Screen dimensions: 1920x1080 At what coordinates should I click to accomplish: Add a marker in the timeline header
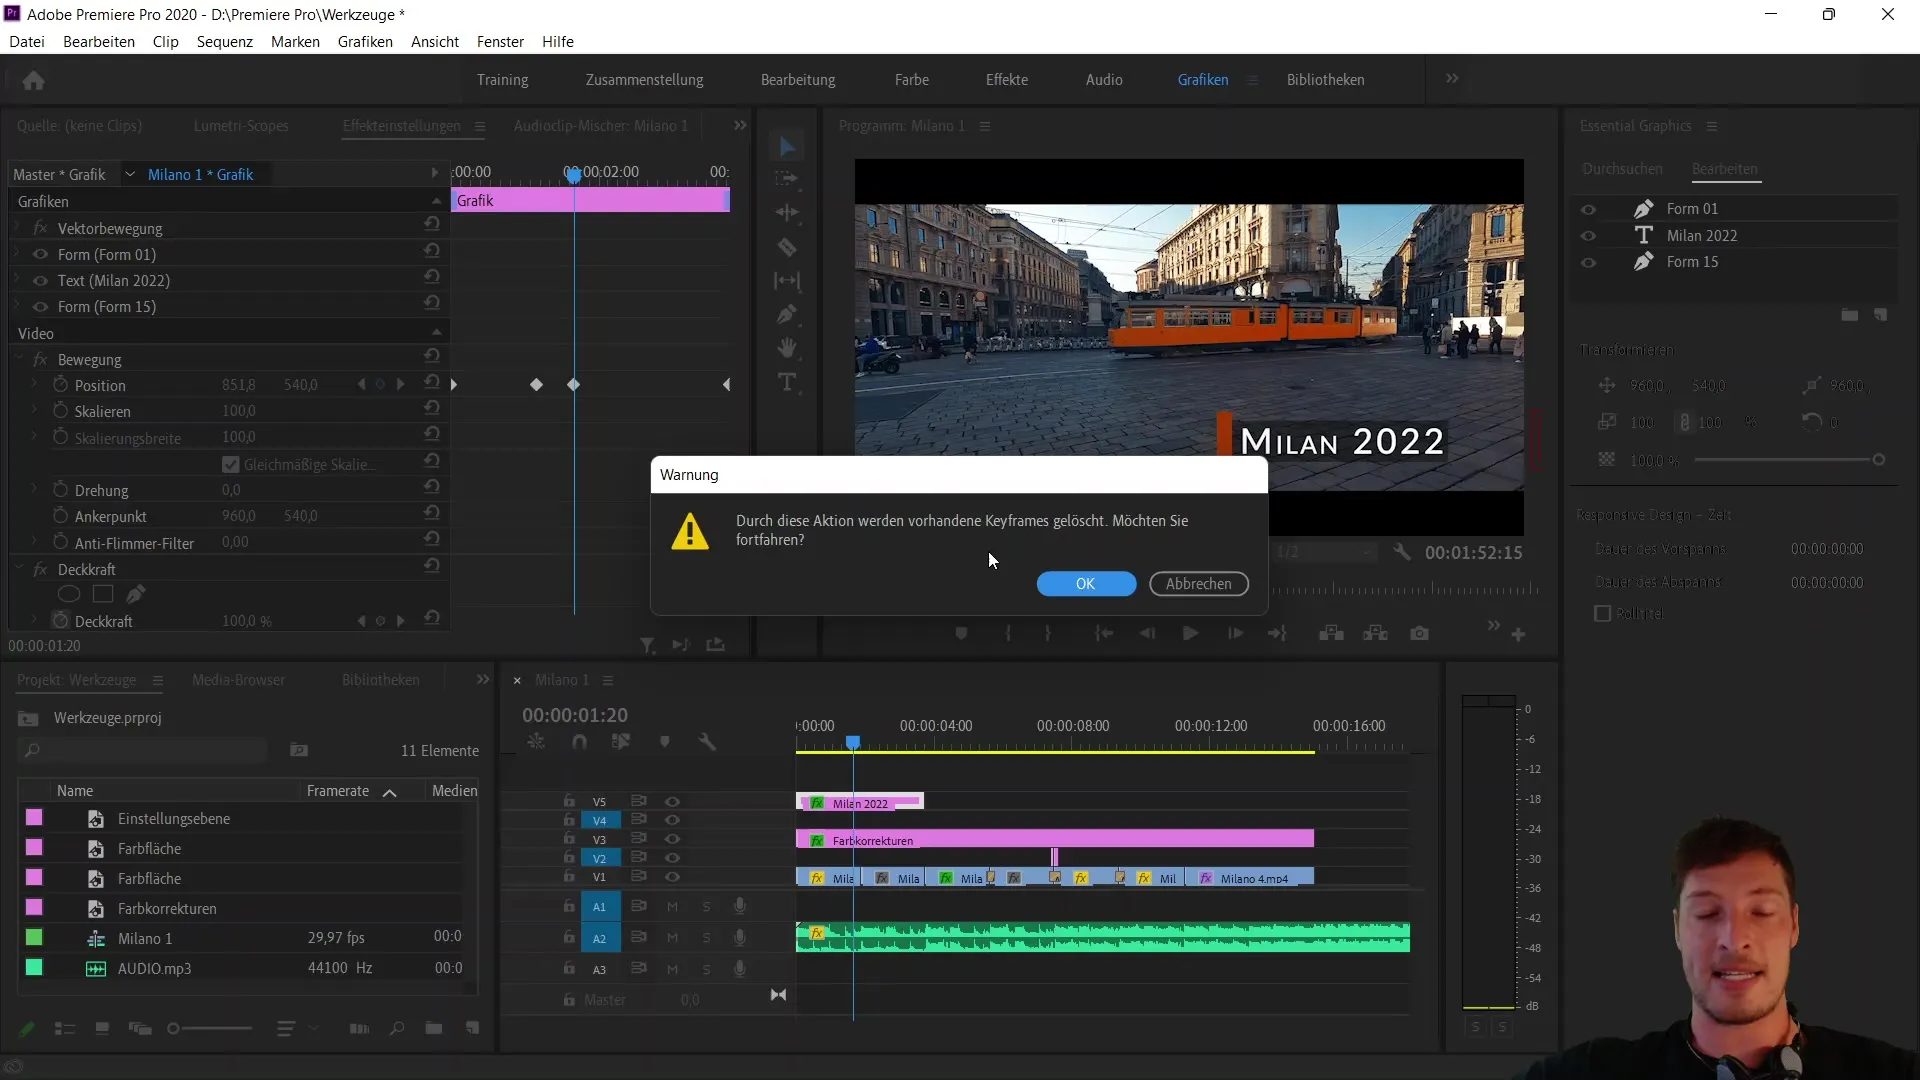point(664,742)
